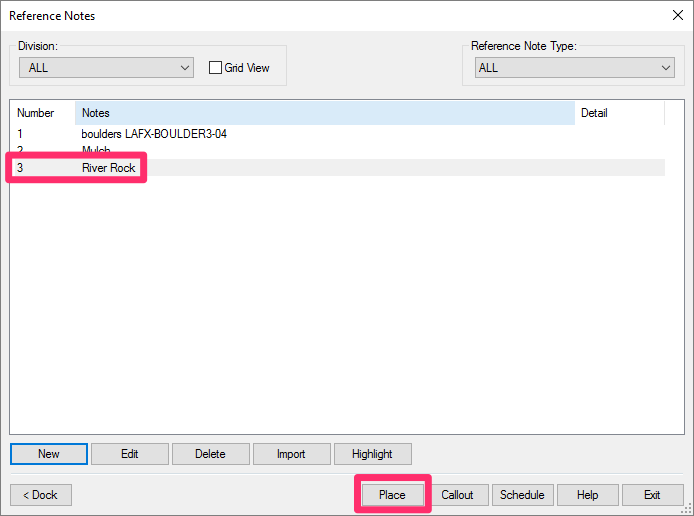This screenshot has width=694, height=516.
Task: Select the Mulch note row
Action: point(337,150)
